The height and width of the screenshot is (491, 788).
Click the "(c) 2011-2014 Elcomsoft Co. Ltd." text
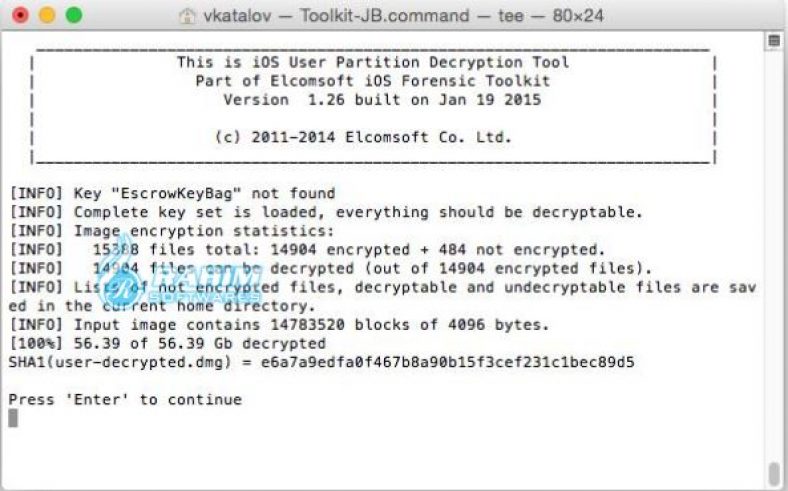coord(363,138)
